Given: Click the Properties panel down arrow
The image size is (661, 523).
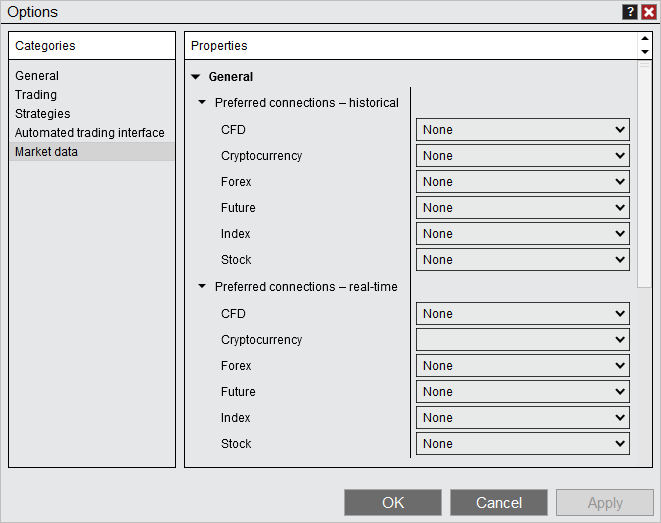Looking at the screenshot, I should pos(644,52).
